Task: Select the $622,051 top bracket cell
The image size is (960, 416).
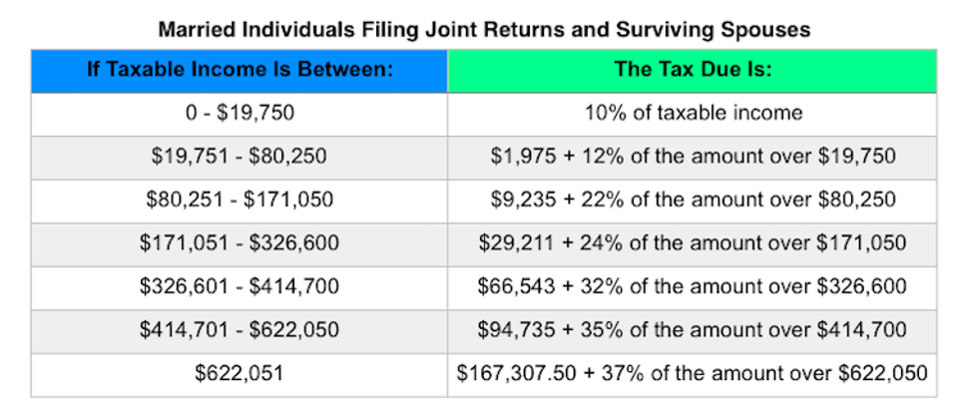Action: (239, 375)
